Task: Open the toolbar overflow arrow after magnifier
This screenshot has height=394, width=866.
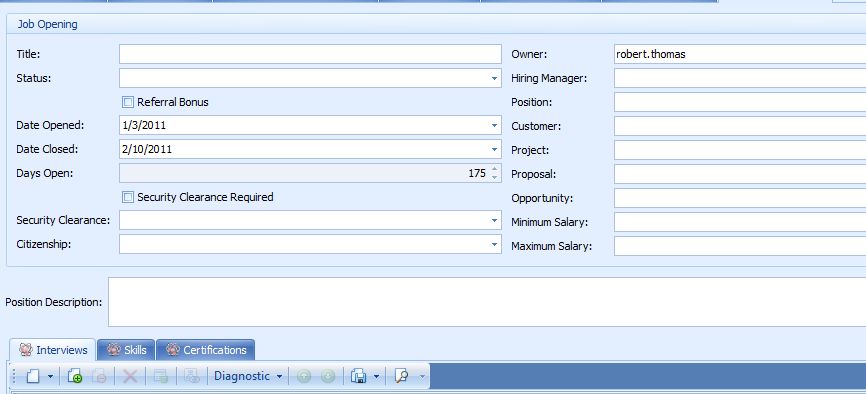Action: coord(422,376)
